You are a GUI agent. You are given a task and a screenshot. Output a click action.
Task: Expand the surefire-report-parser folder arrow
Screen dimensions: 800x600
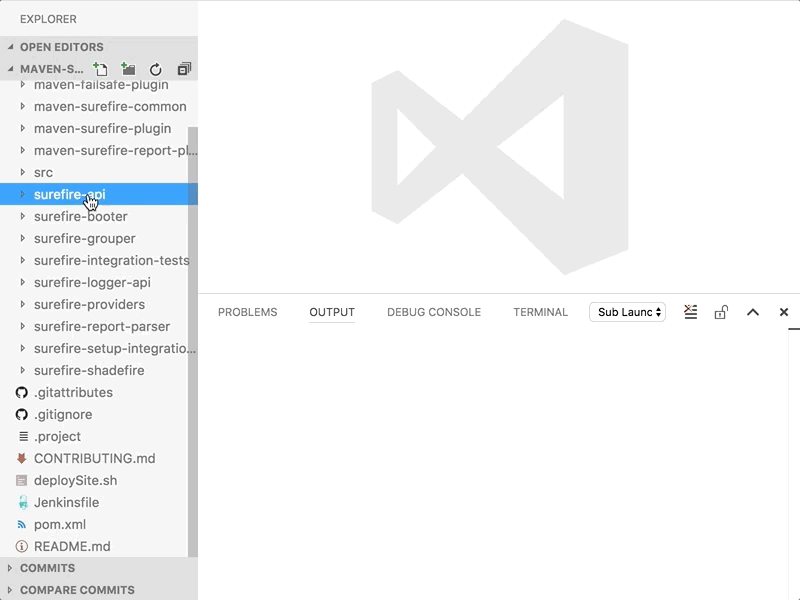point(22,326)
